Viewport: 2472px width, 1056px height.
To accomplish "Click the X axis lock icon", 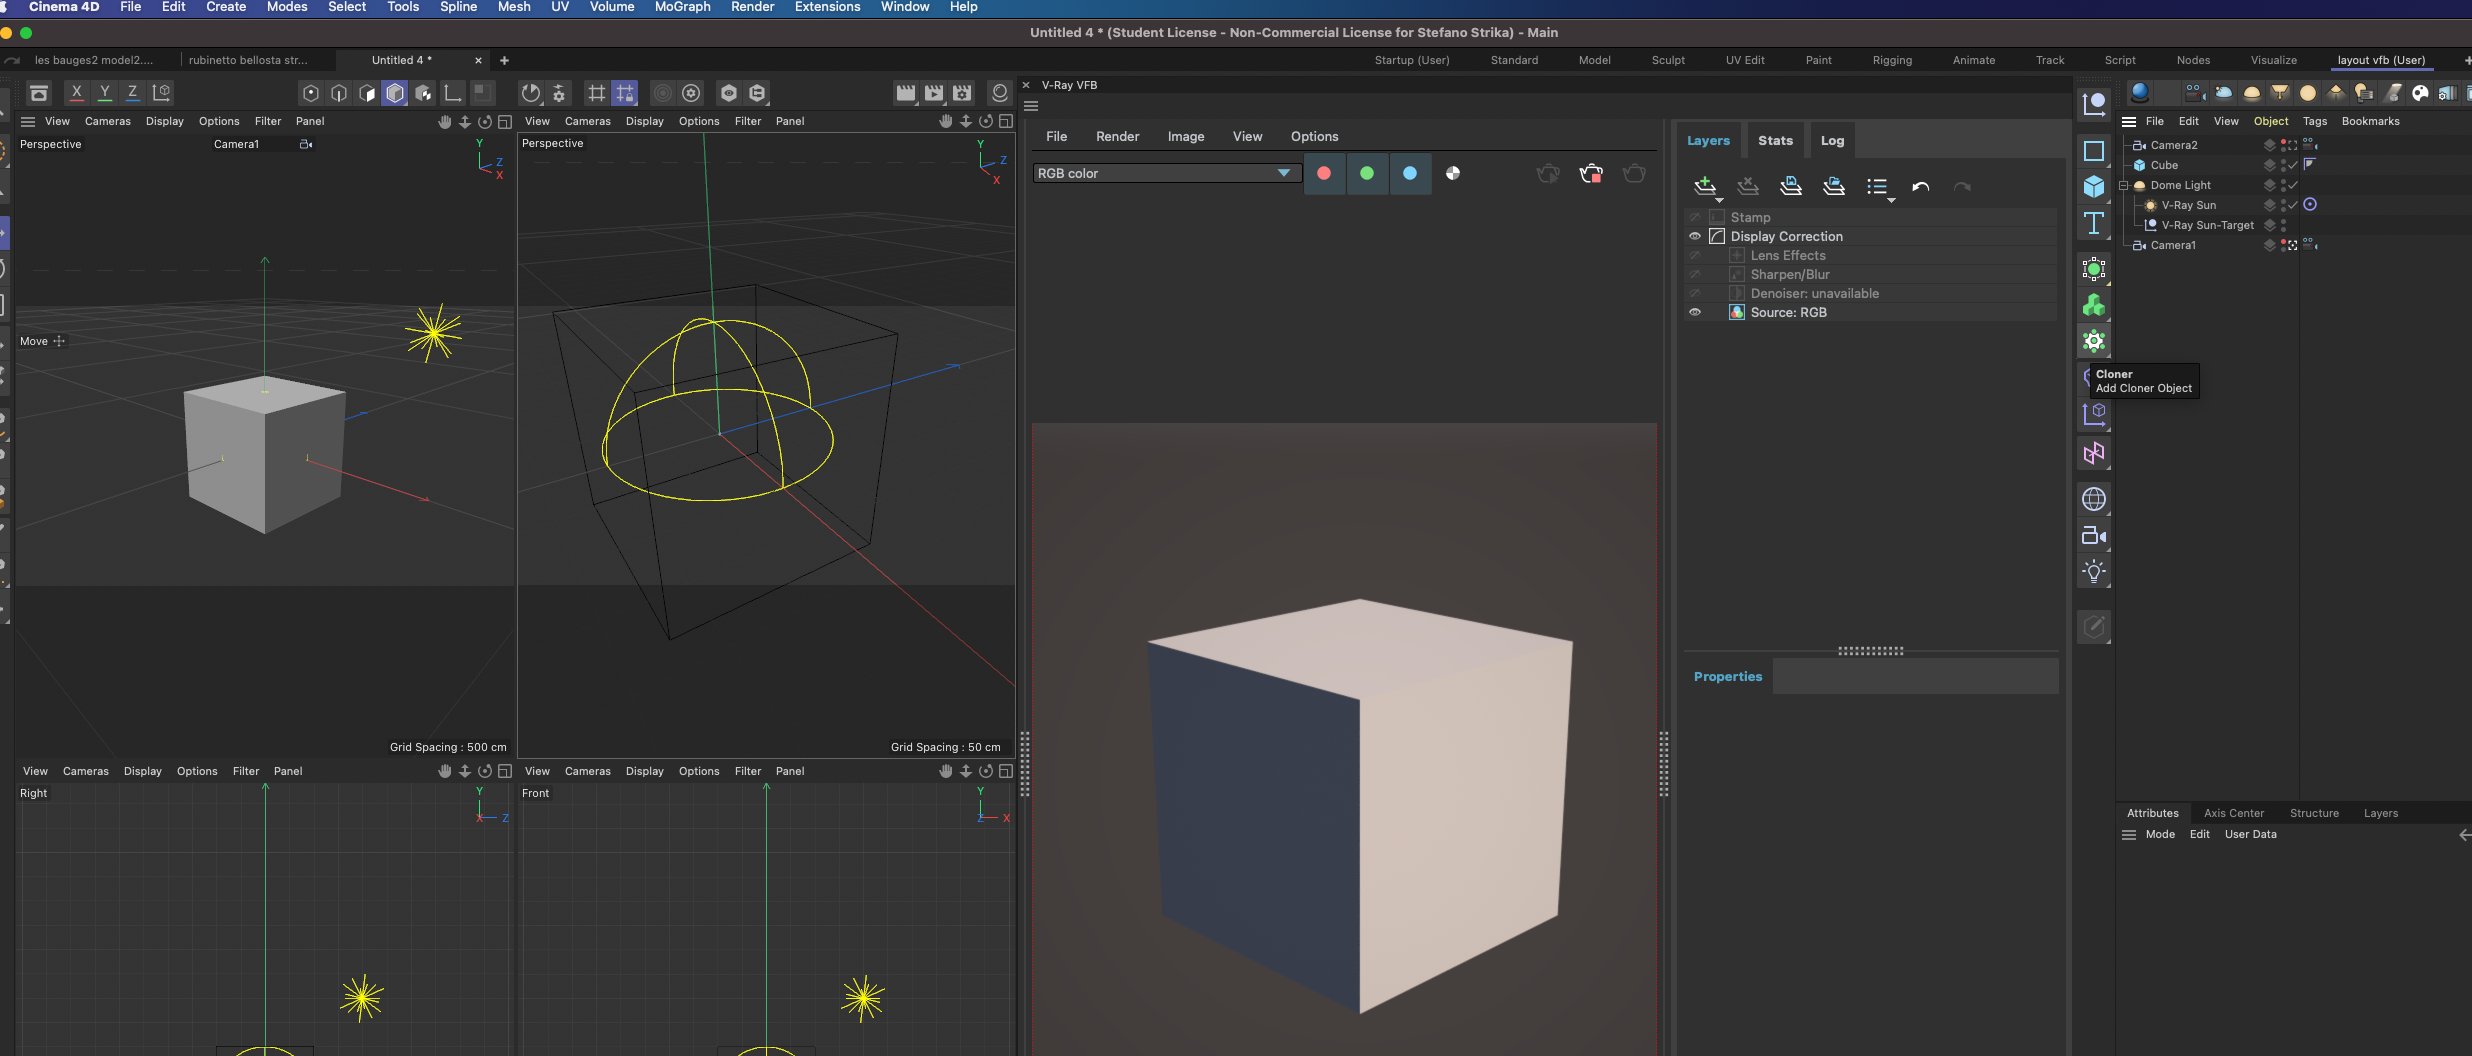I will (x=77, y=93).
